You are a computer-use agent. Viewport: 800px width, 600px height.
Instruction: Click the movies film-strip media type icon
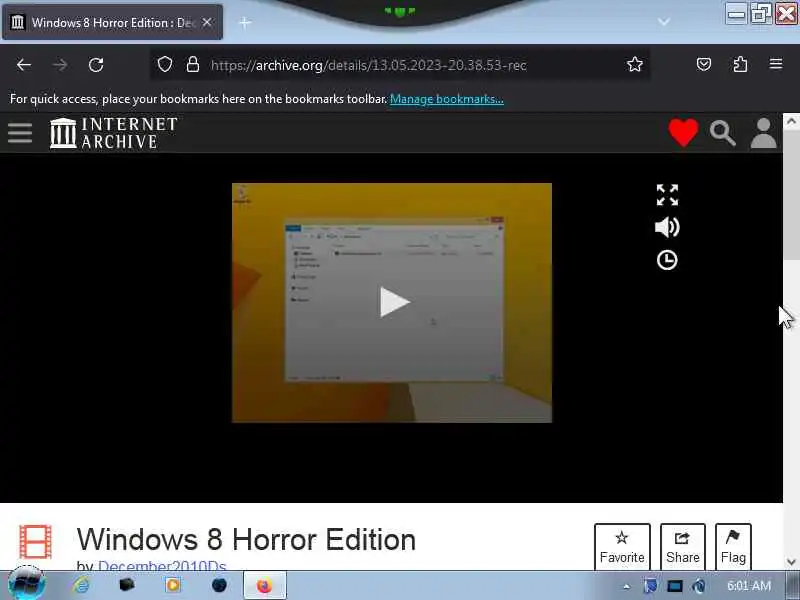click(35, 542)
